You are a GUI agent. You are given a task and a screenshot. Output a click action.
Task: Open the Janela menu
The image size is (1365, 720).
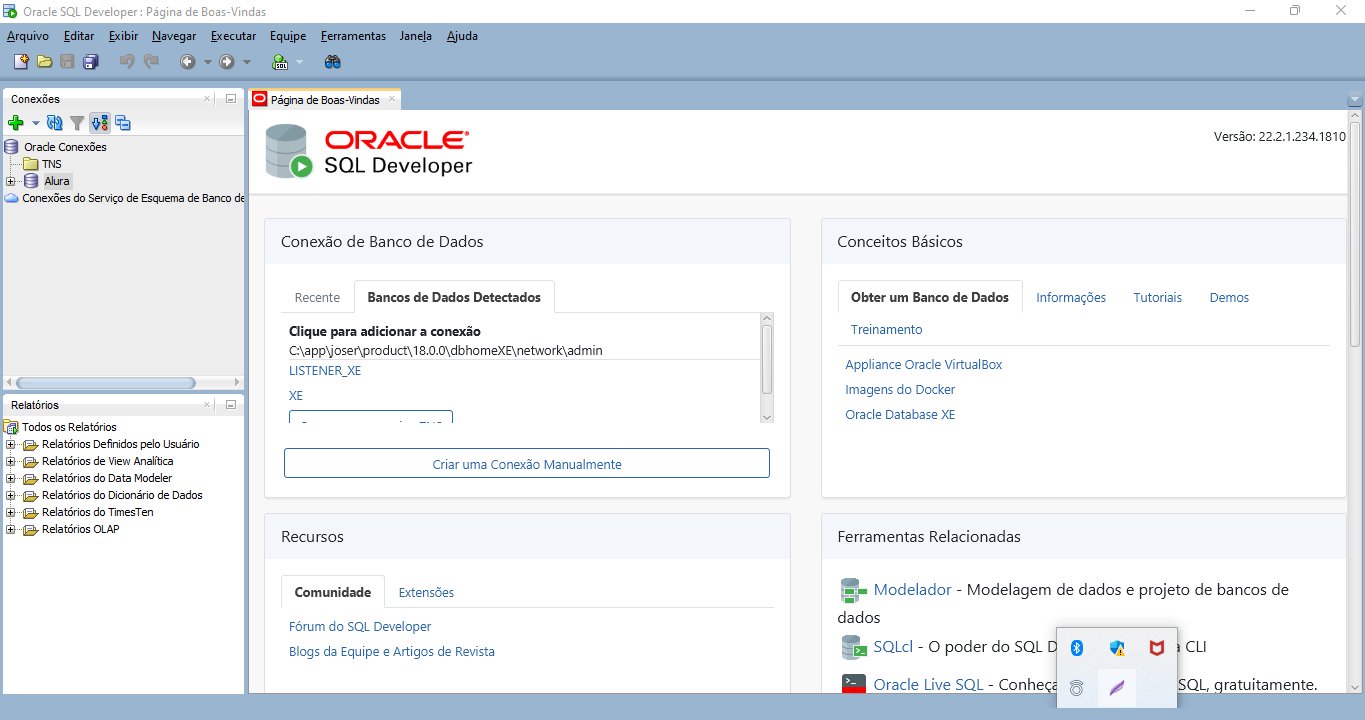tap(416, 36)
